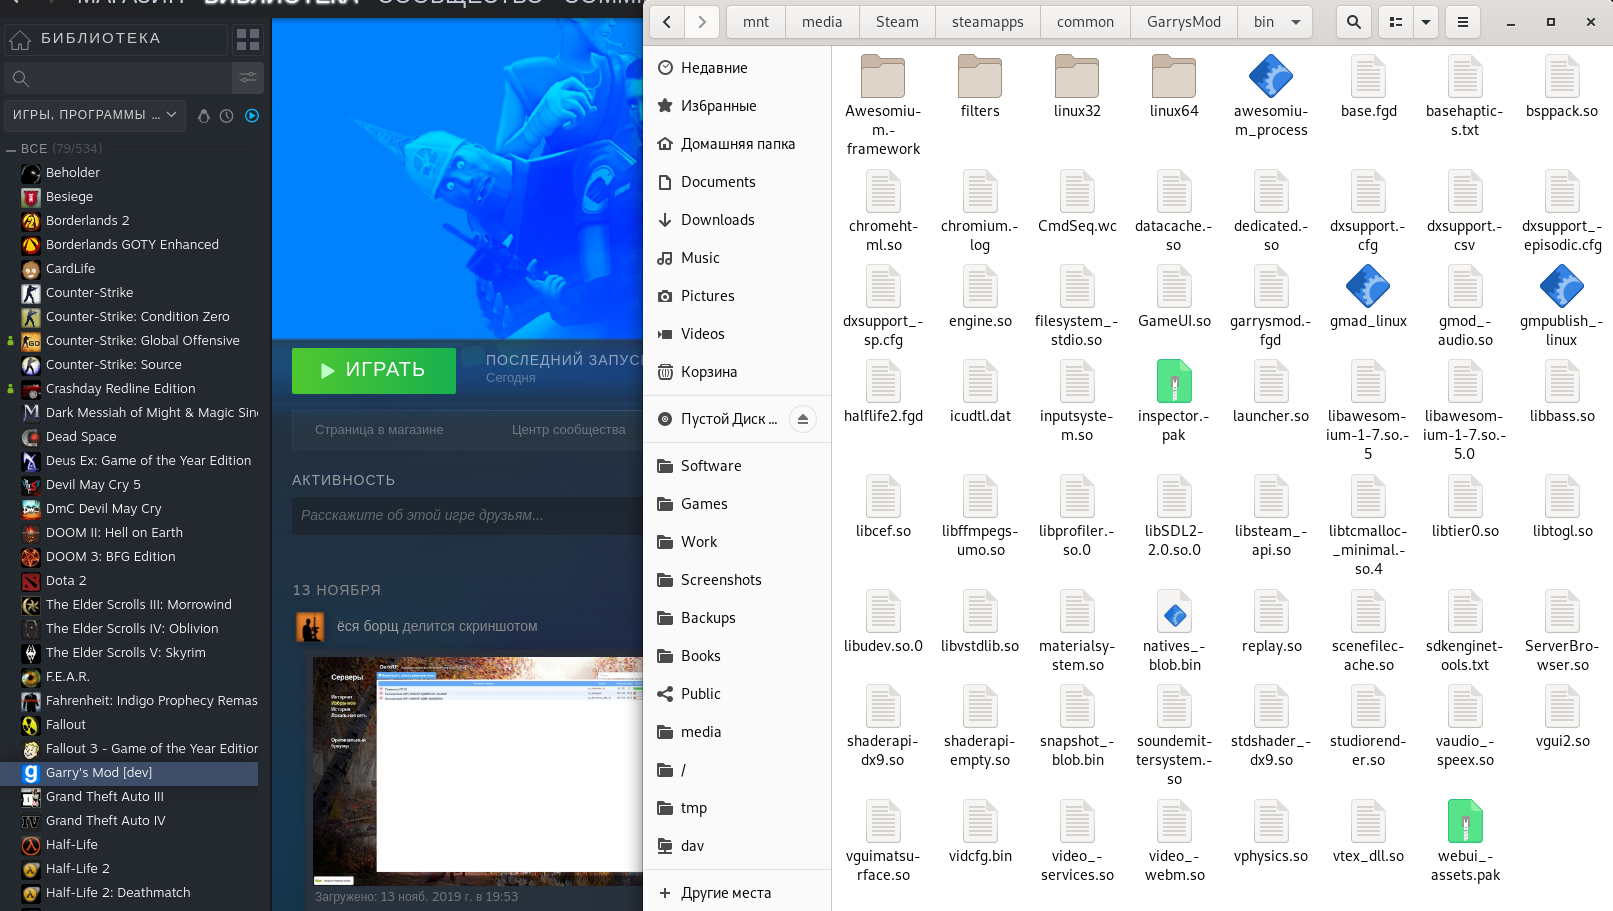Click the search icon in the Files toolbar
Viewport: 1613px width, 911px height.
1354,21
